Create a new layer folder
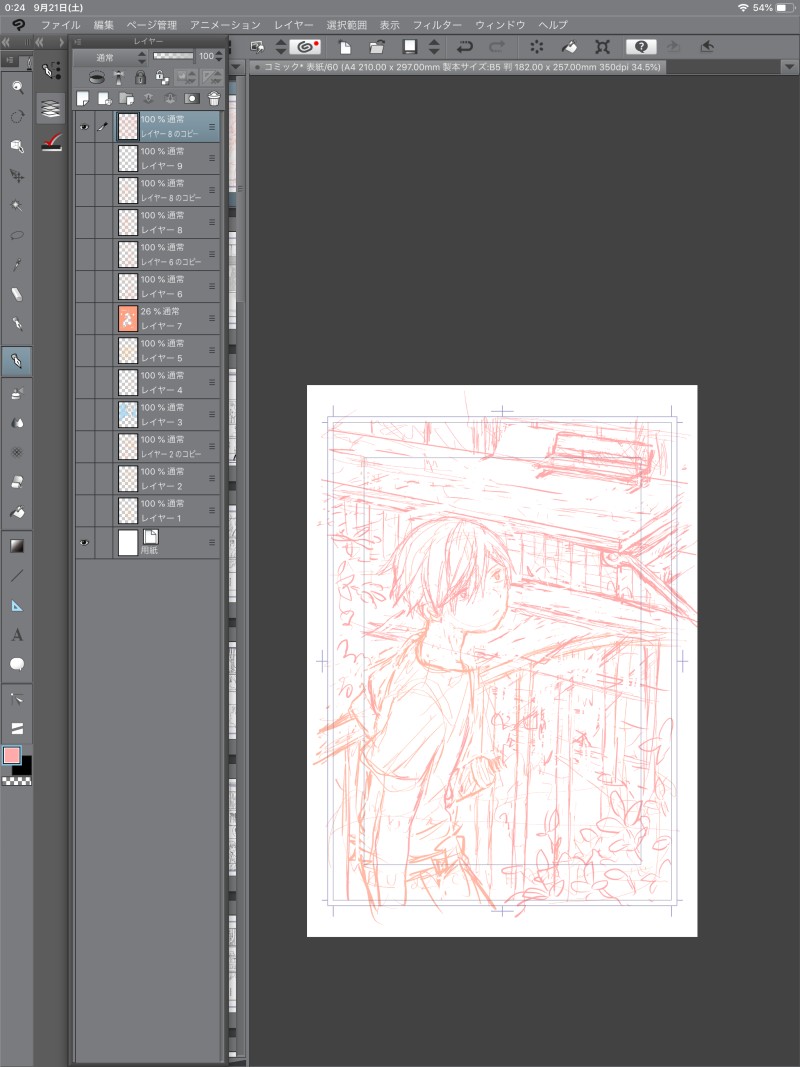The image size is (800, 1067). click(x=126, y=99)
